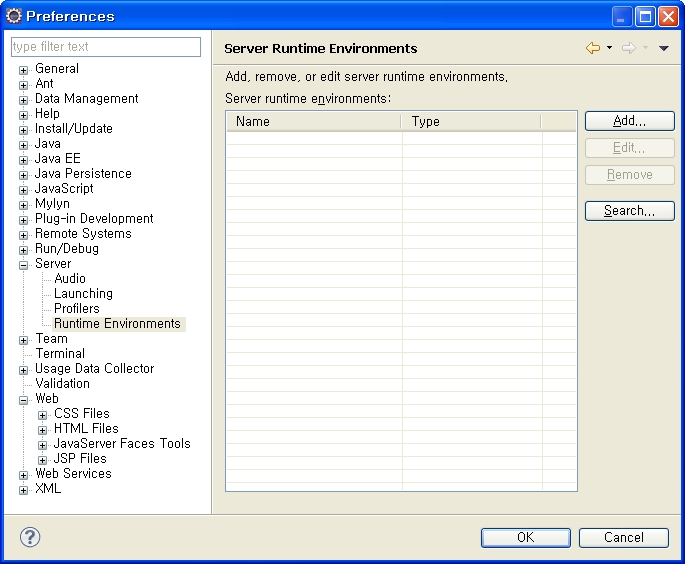The image size is (685, 564).
Task: Open the Profilers preference page
Action: (77, 309)
